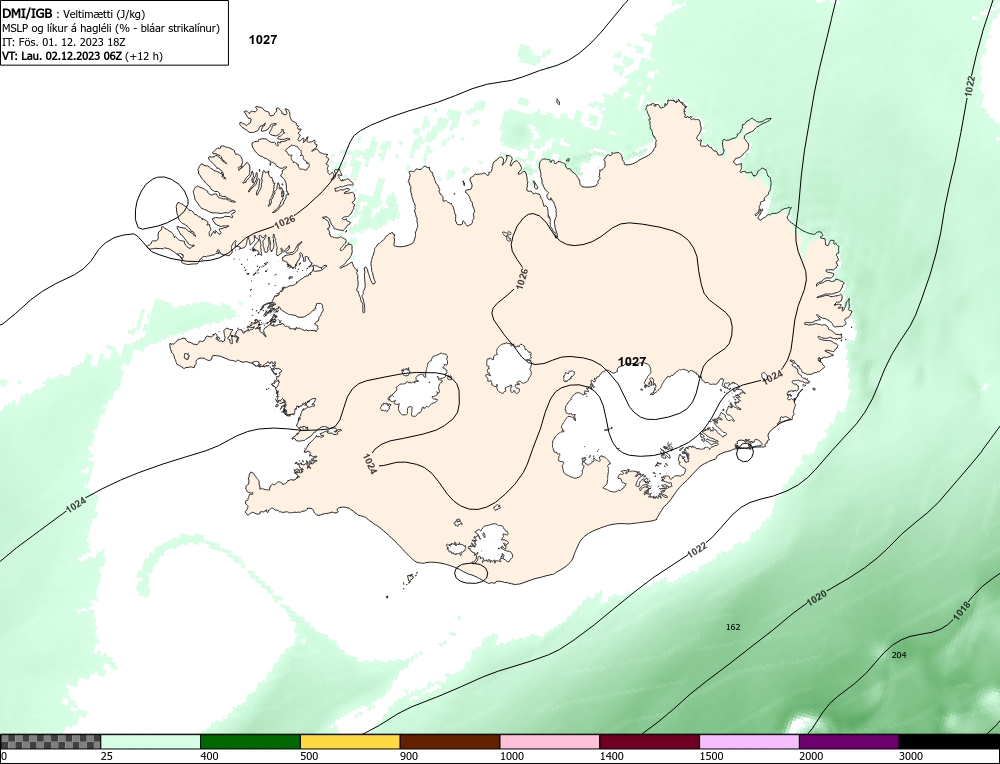1000x764 pixels.
Task: Select the 1026 isobar label over the Westfjords
Action: point(284,221)
